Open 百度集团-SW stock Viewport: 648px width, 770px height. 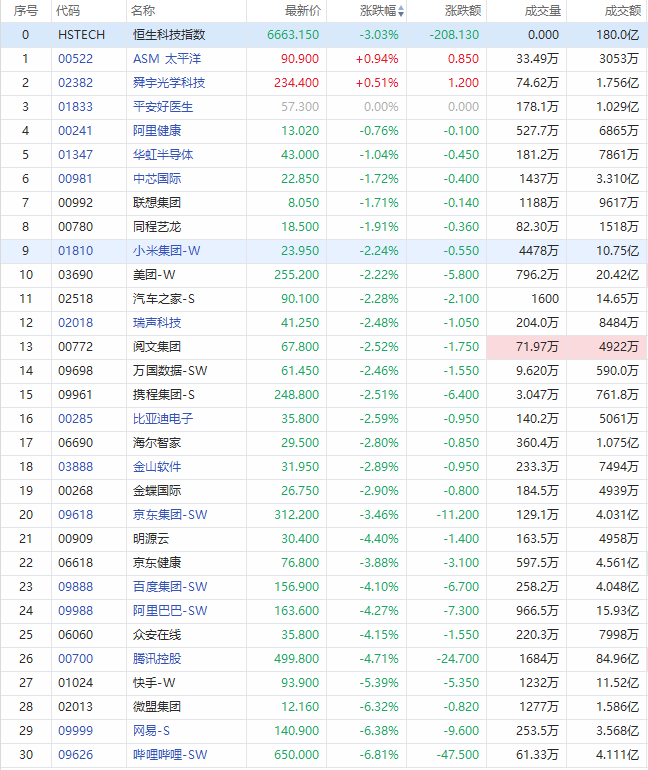pyautogui.click(x=170, y=587)
